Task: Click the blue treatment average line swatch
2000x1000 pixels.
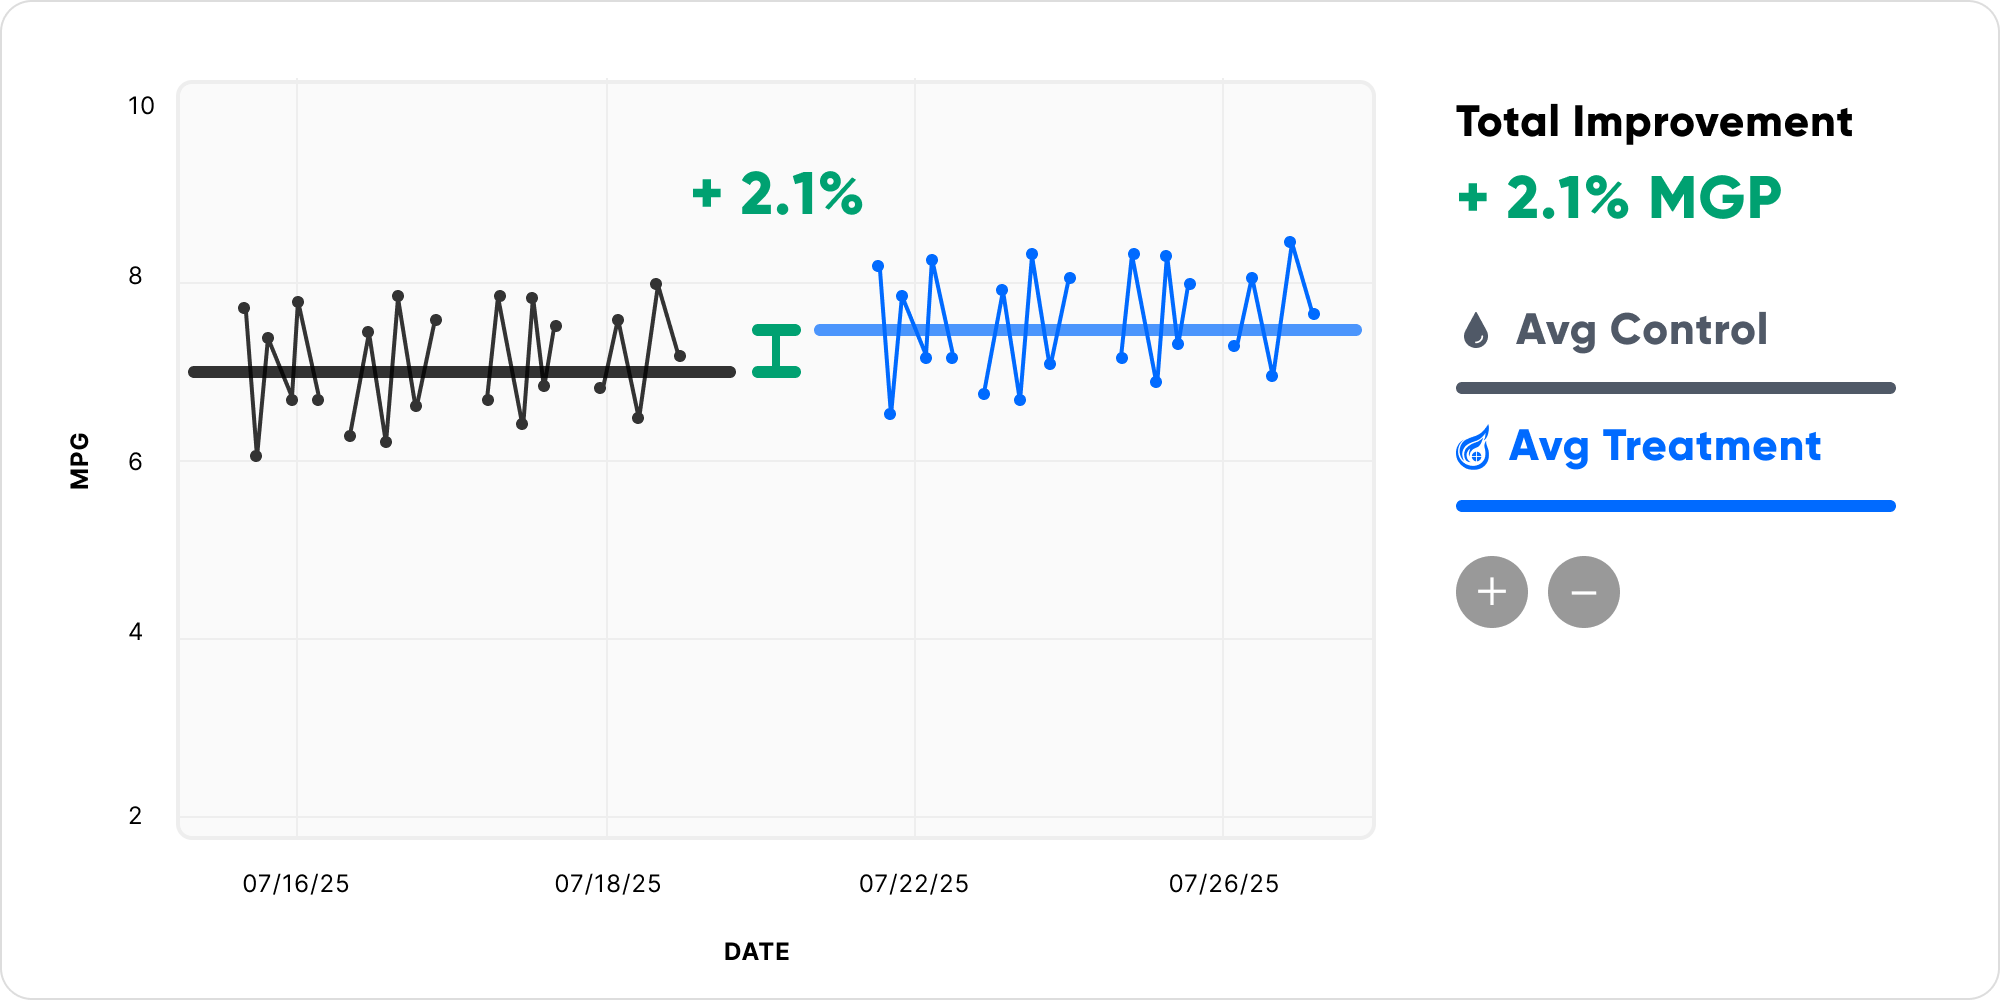Action: (x=1675, y=506)
